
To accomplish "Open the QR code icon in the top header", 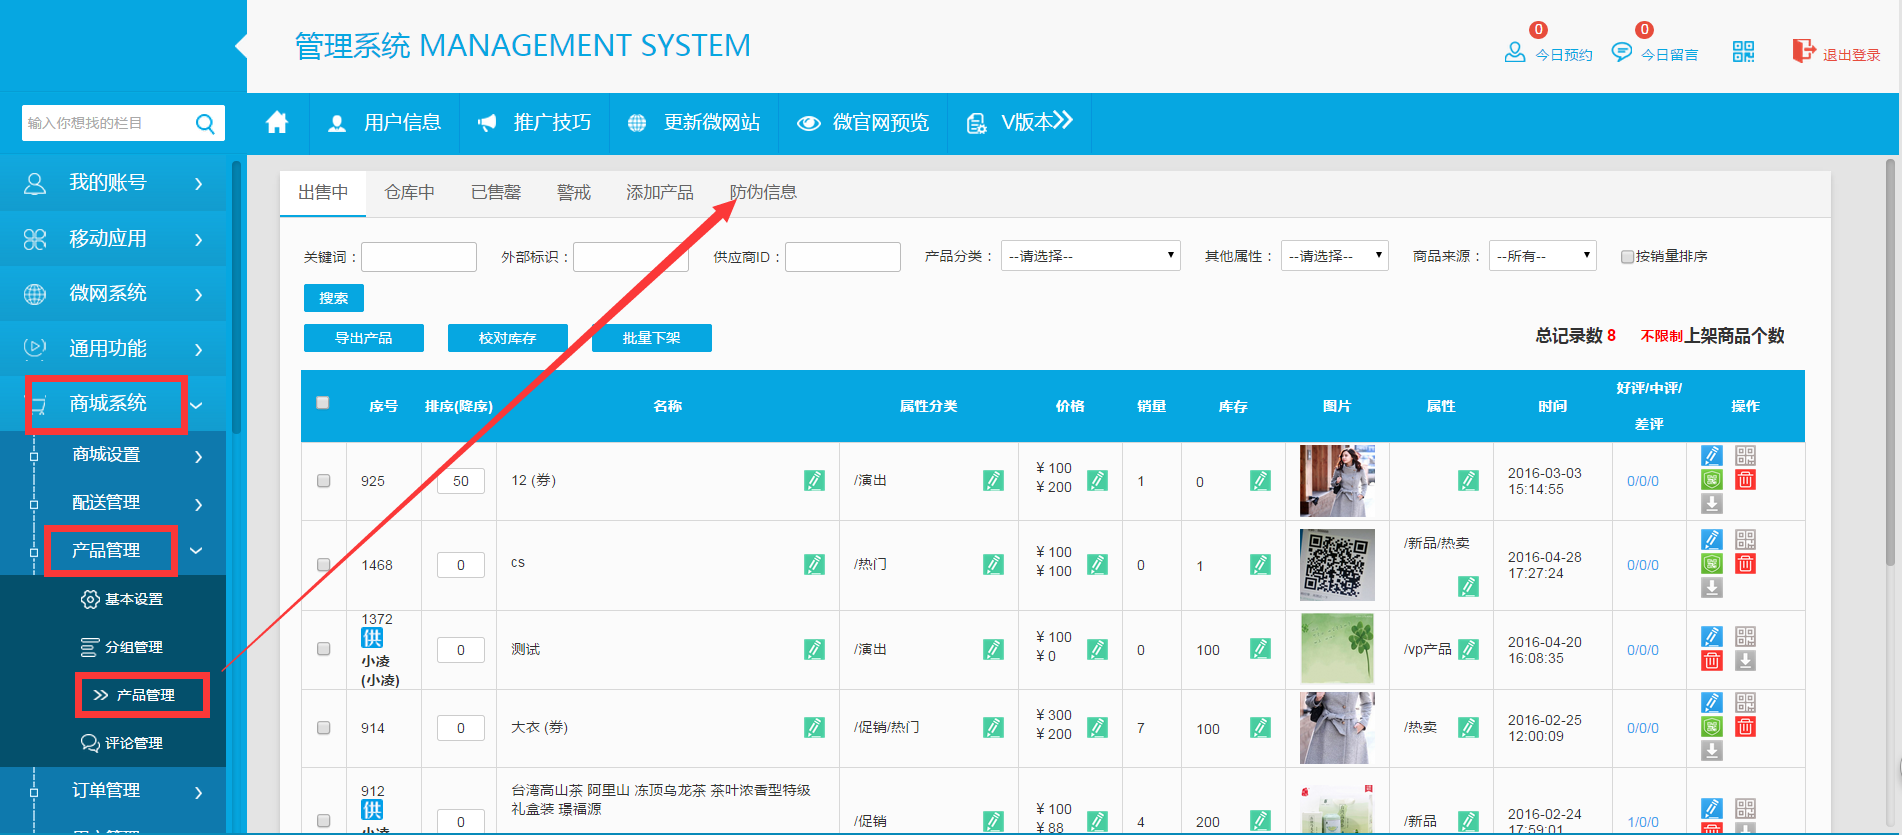I will (1743, 52).
